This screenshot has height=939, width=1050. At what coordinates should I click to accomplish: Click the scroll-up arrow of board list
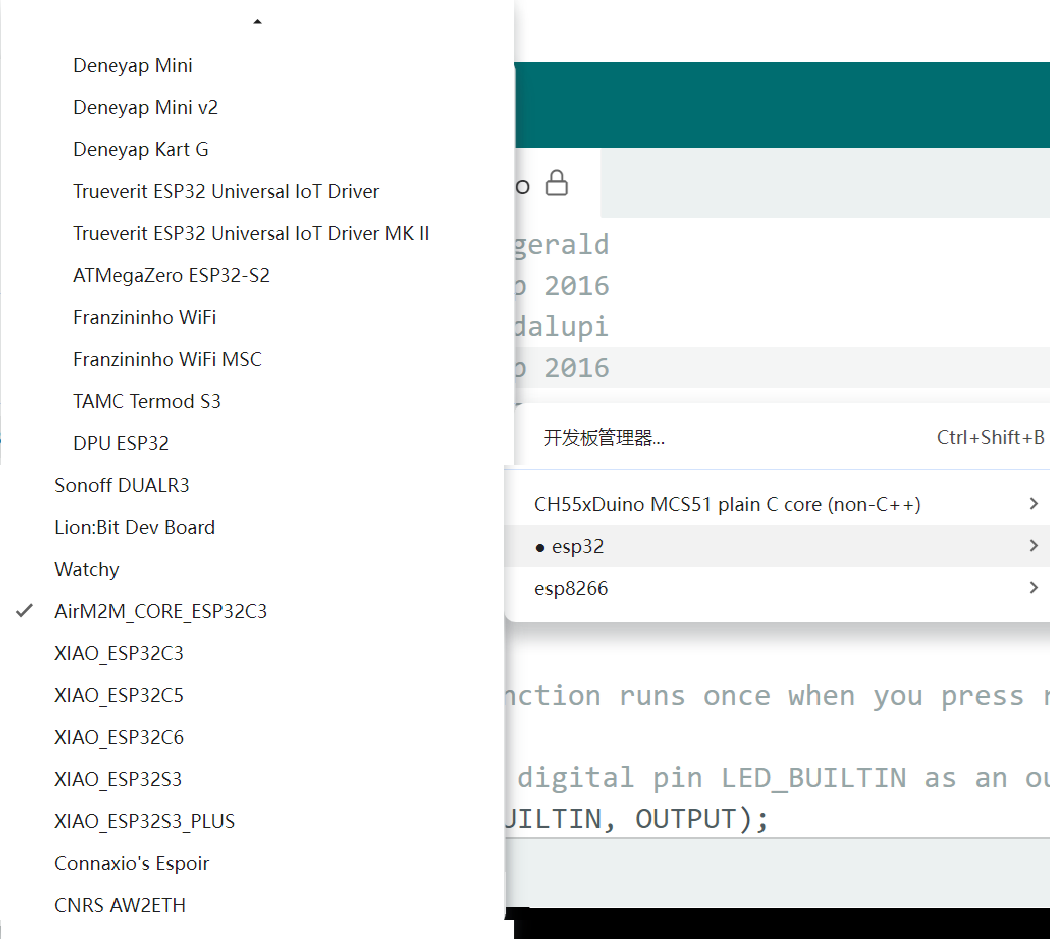click(257, 21)
